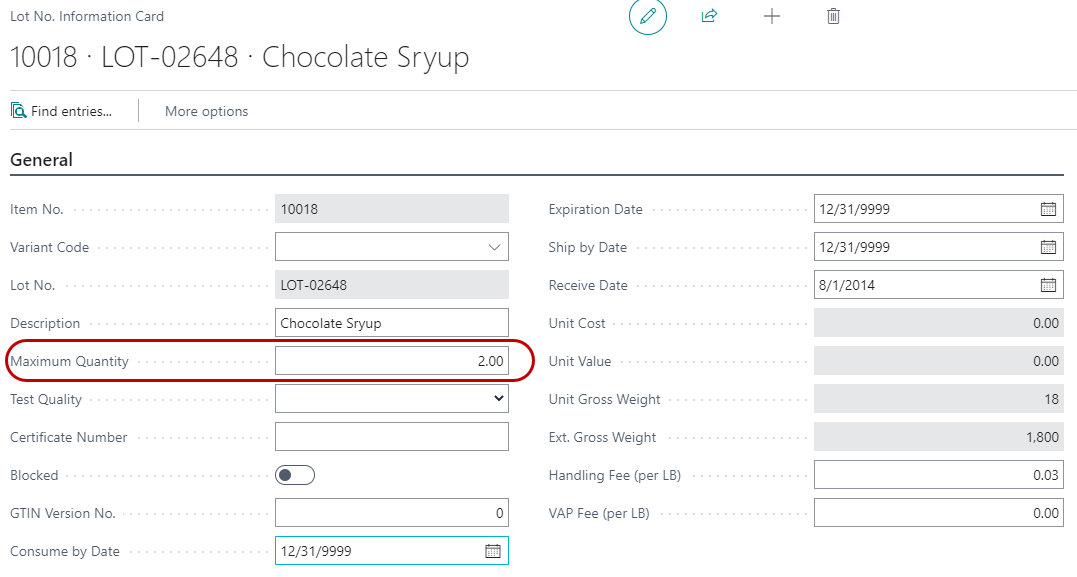Click the GTIN Version No. field
Image resolution: width=1077 pixels, height=577 pixels.
point(391,513)
